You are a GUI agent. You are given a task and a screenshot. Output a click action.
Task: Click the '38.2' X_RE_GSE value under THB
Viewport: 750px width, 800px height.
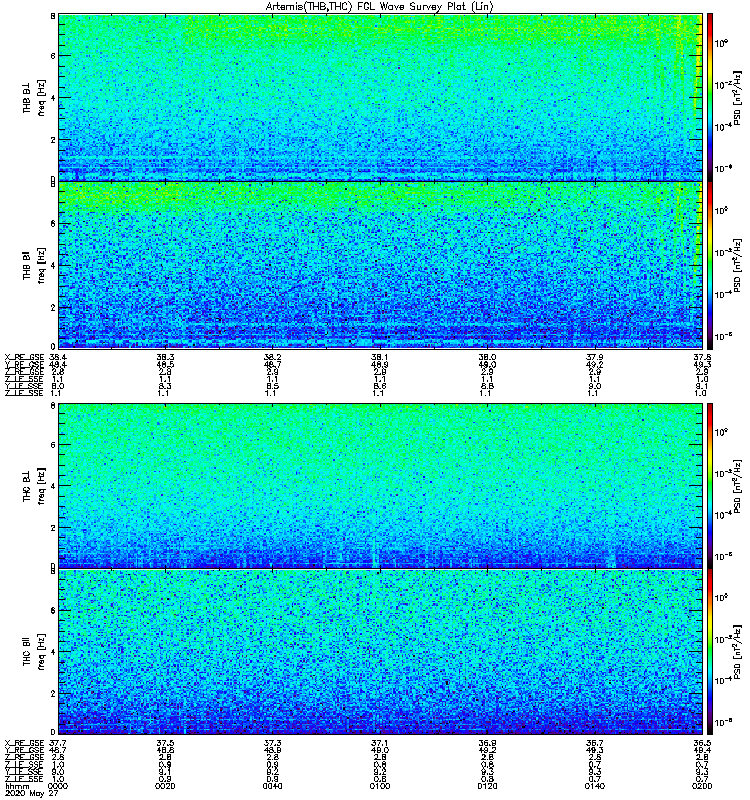[272, 357]
